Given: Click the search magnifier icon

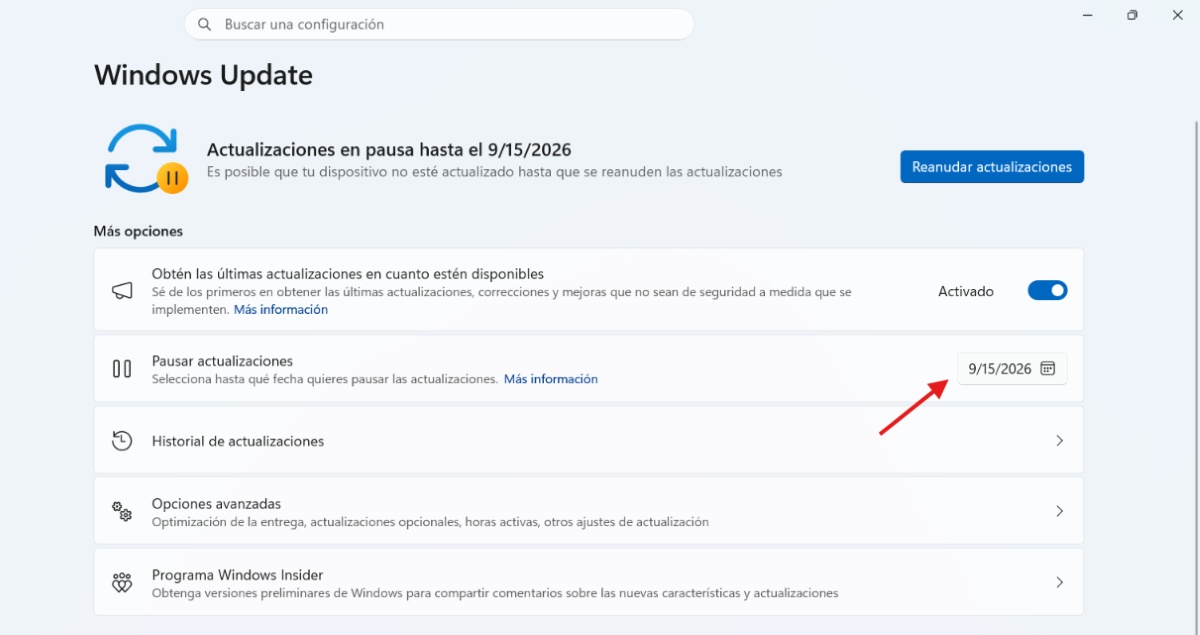Looking at the screenshot, I should point(205,24).
